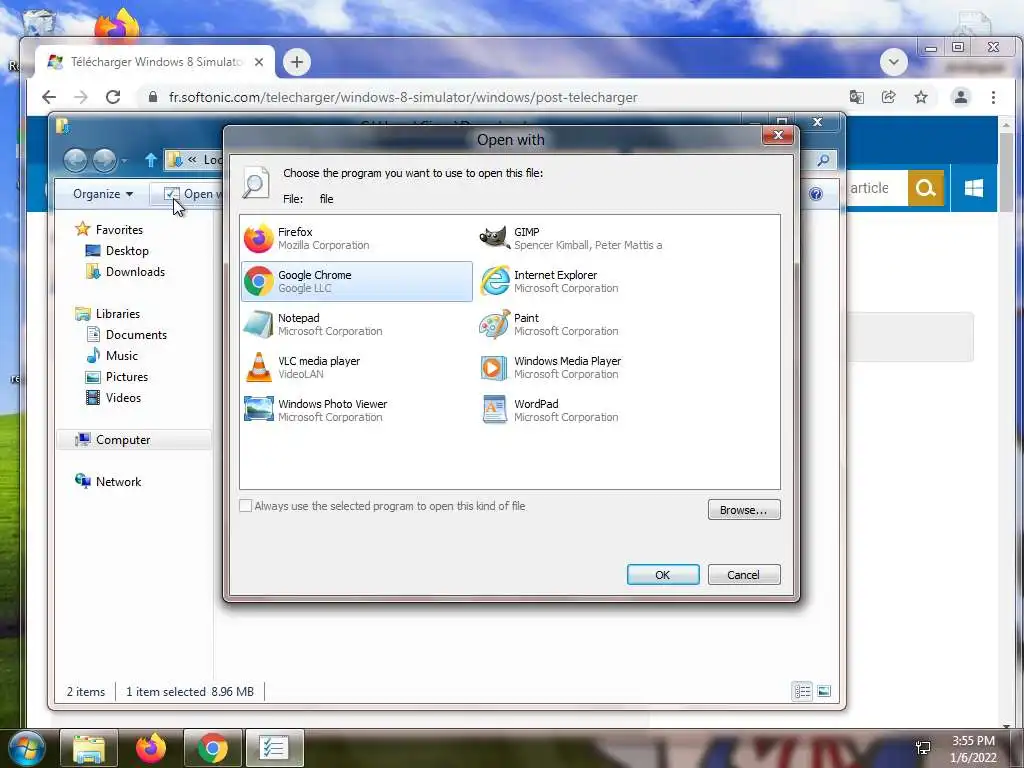
Task: Choose Windows Media Player entry
Action: coord(593,368)
